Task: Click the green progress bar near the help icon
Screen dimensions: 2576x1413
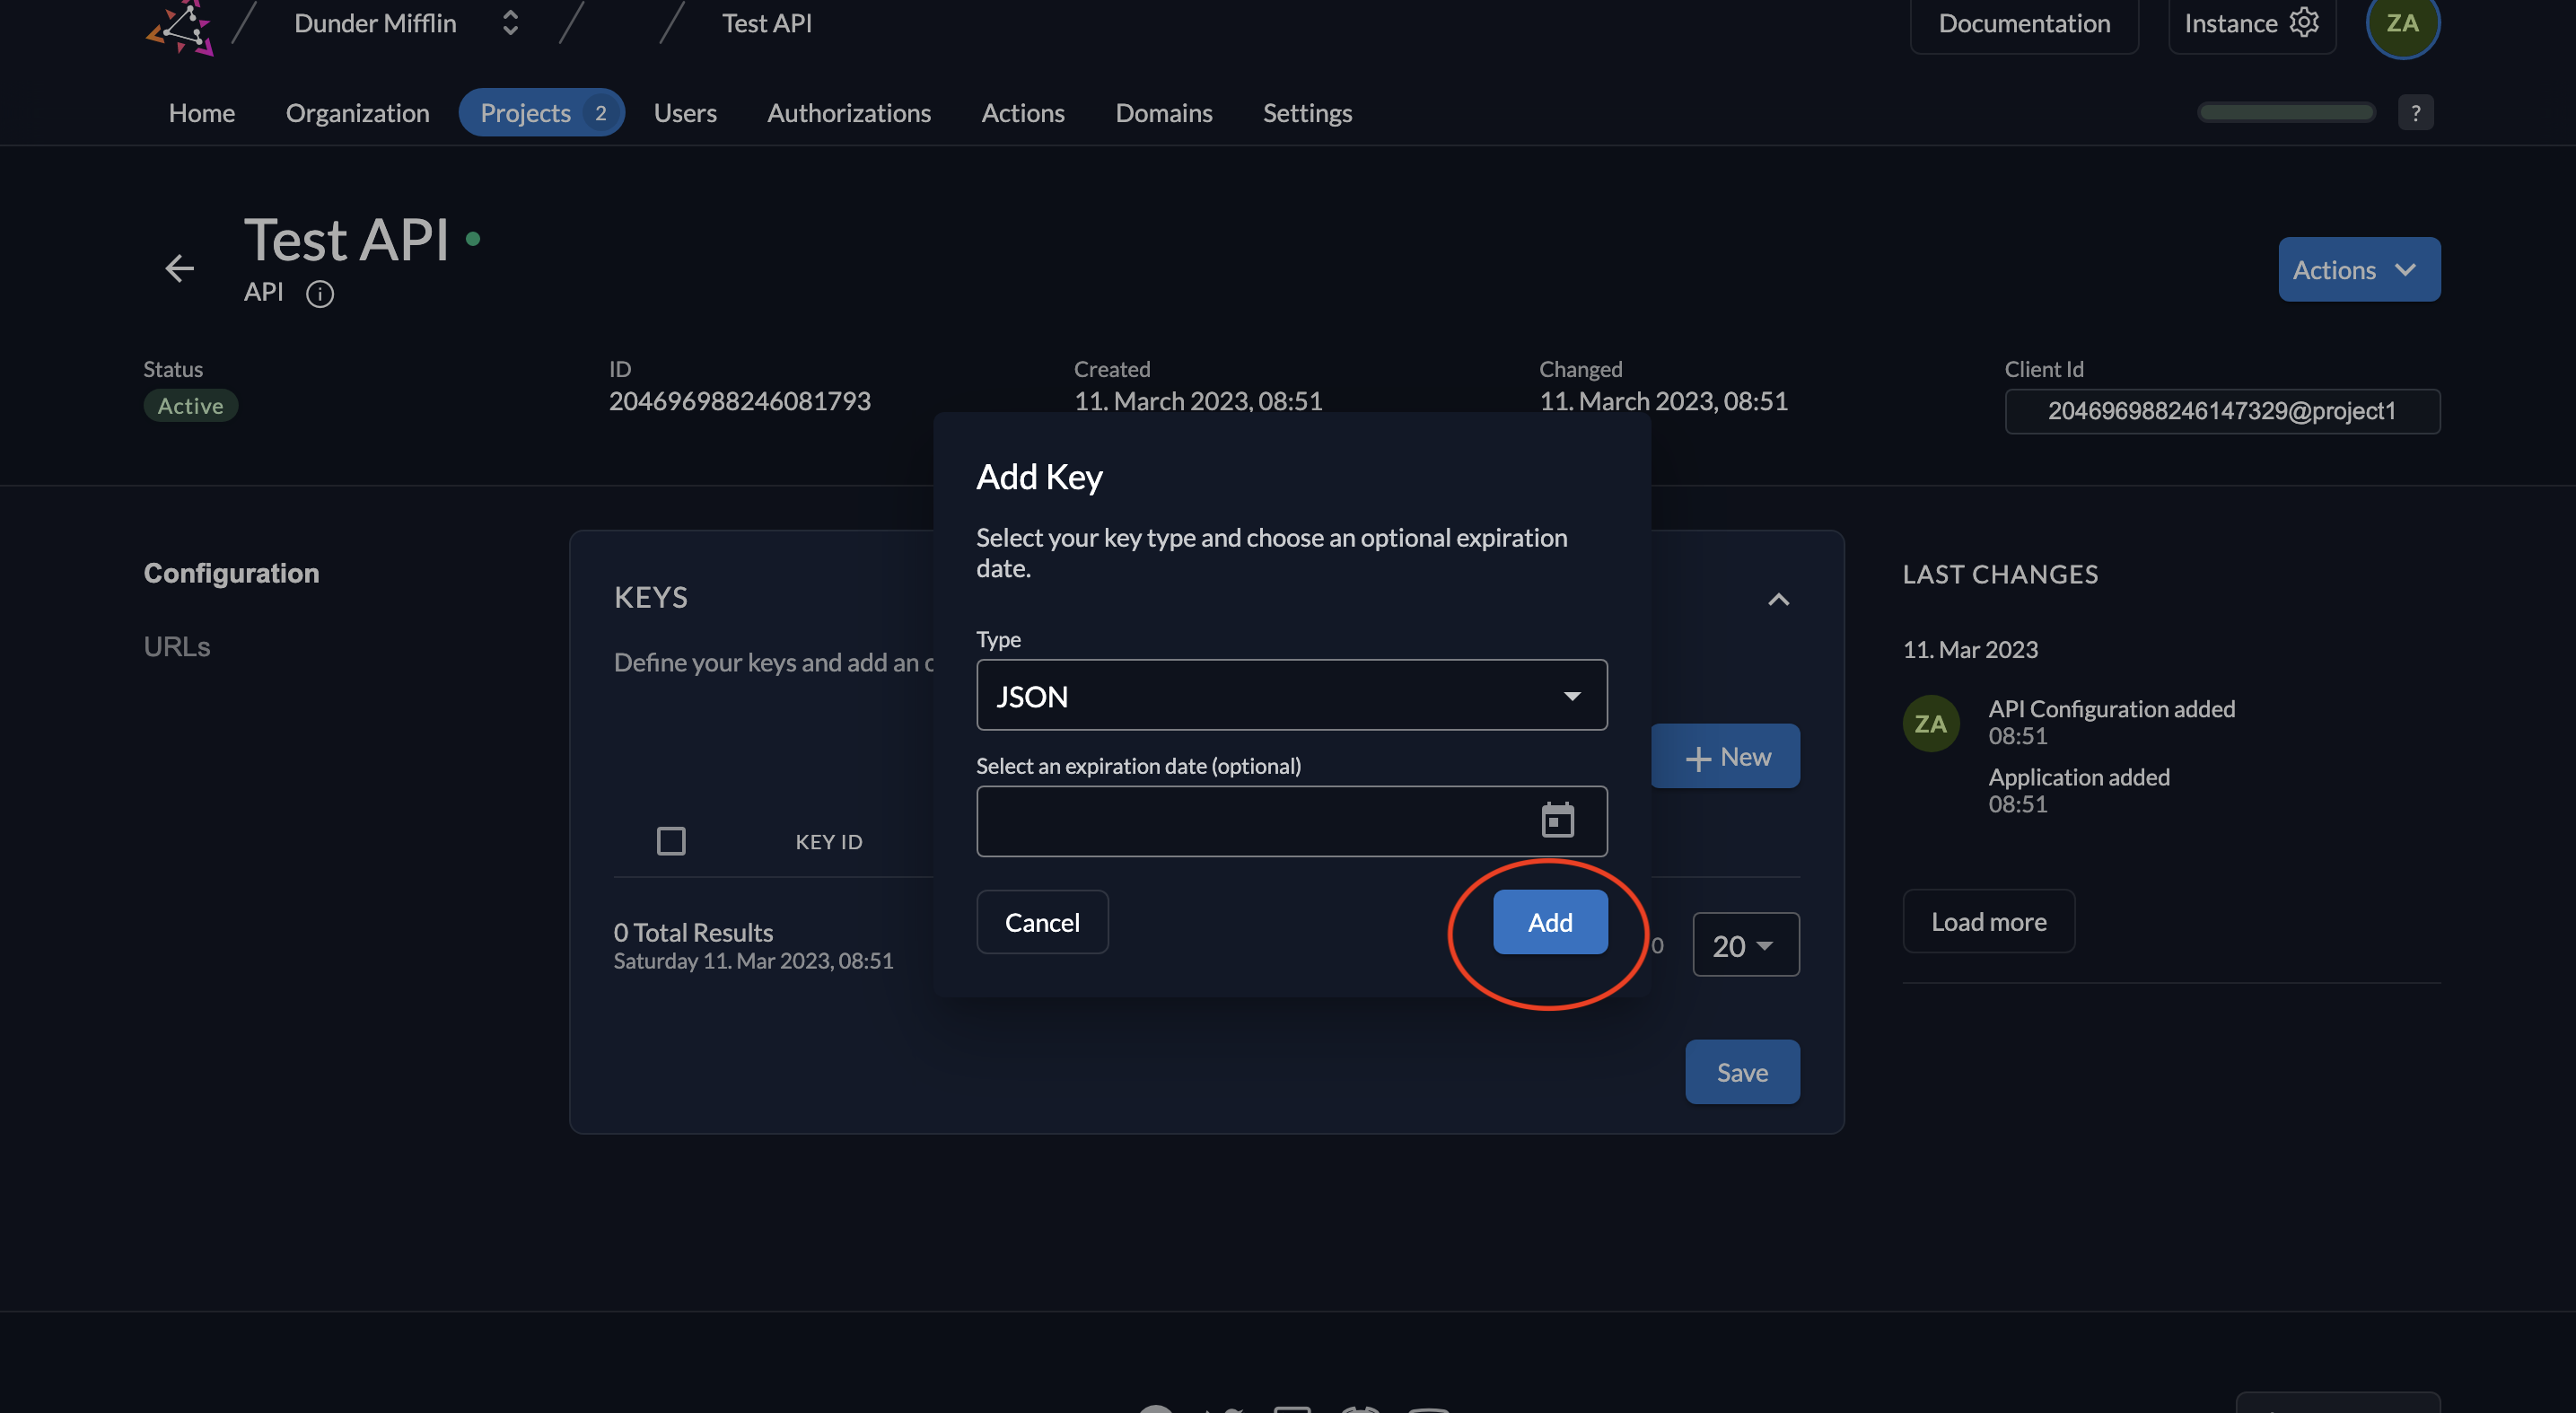Action: tap(2286, 112)
